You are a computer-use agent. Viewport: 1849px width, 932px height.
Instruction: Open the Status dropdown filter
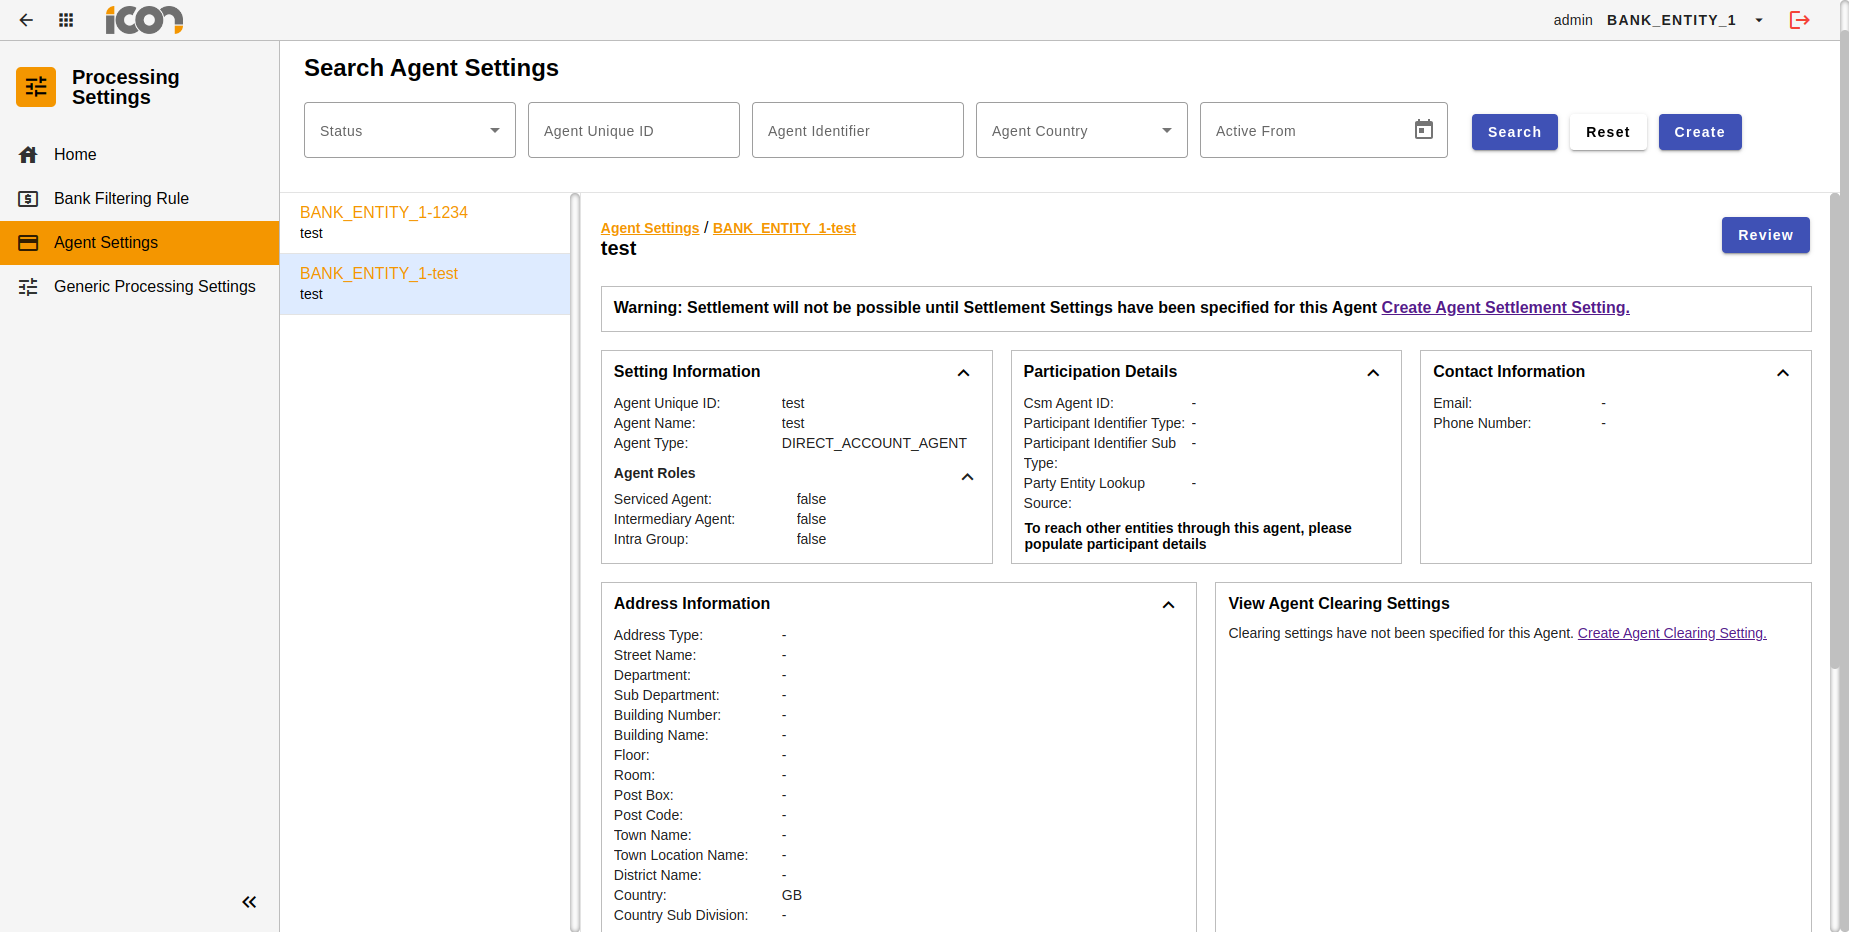409,130
